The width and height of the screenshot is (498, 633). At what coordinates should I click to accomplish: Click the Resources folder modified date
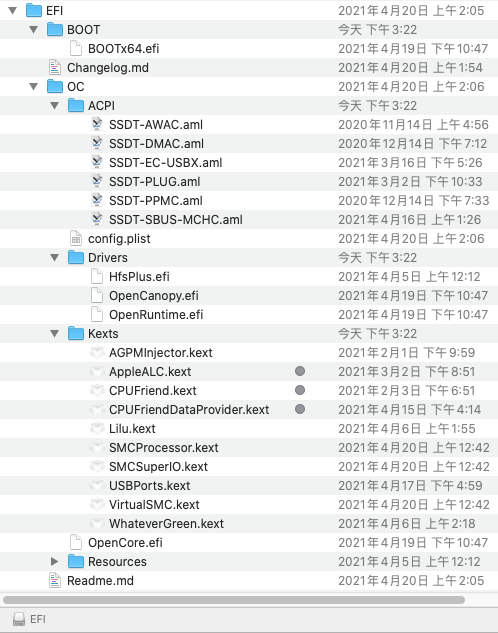click(x=409, y=562)
